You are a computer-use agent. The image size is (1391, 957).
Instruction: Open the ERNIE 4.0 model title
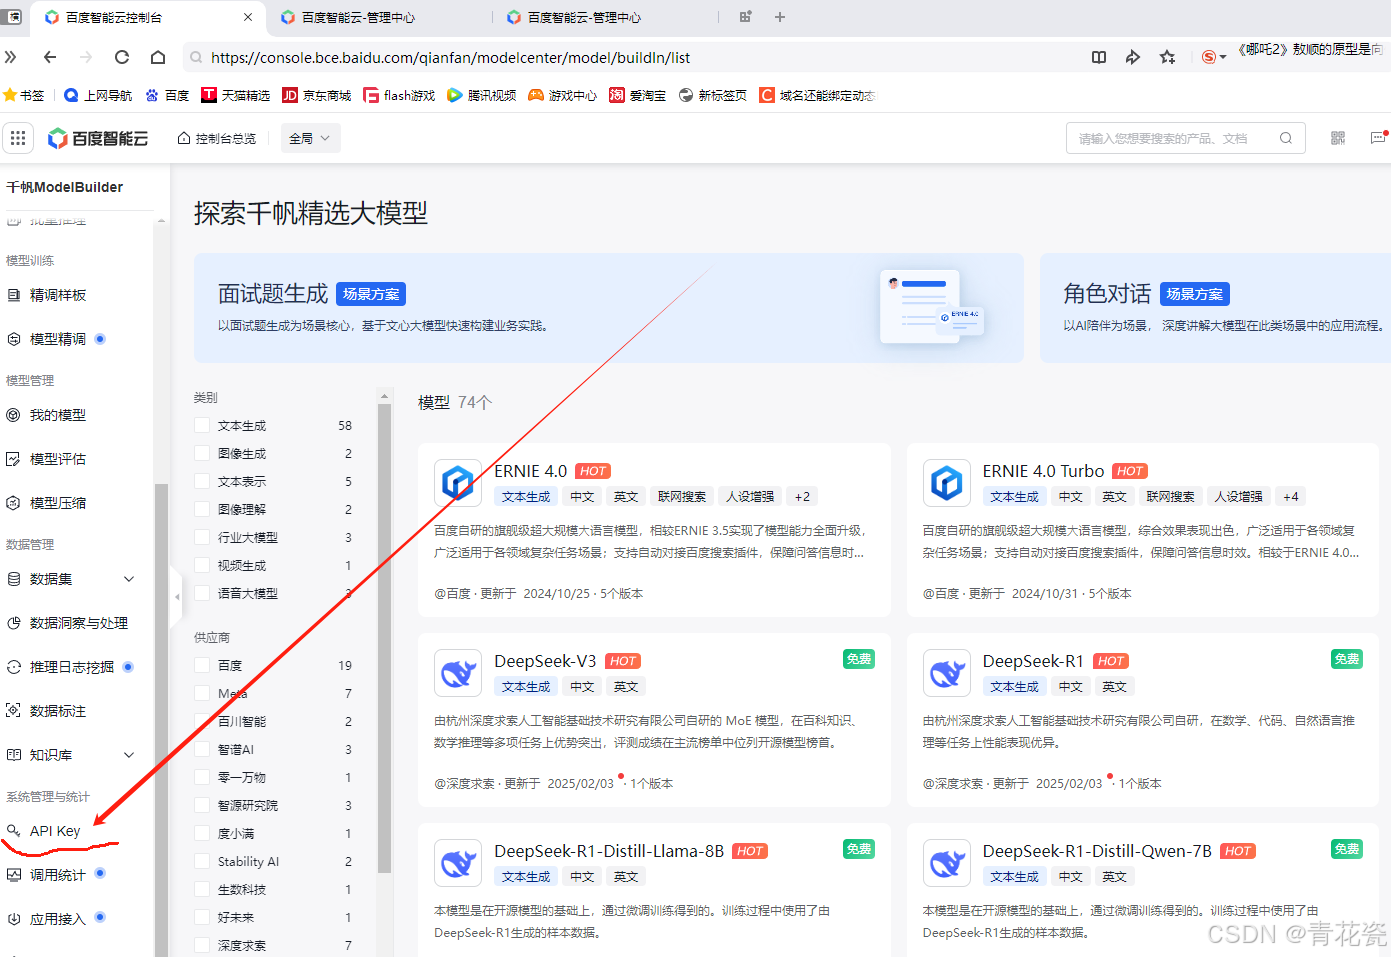point(530,471)
